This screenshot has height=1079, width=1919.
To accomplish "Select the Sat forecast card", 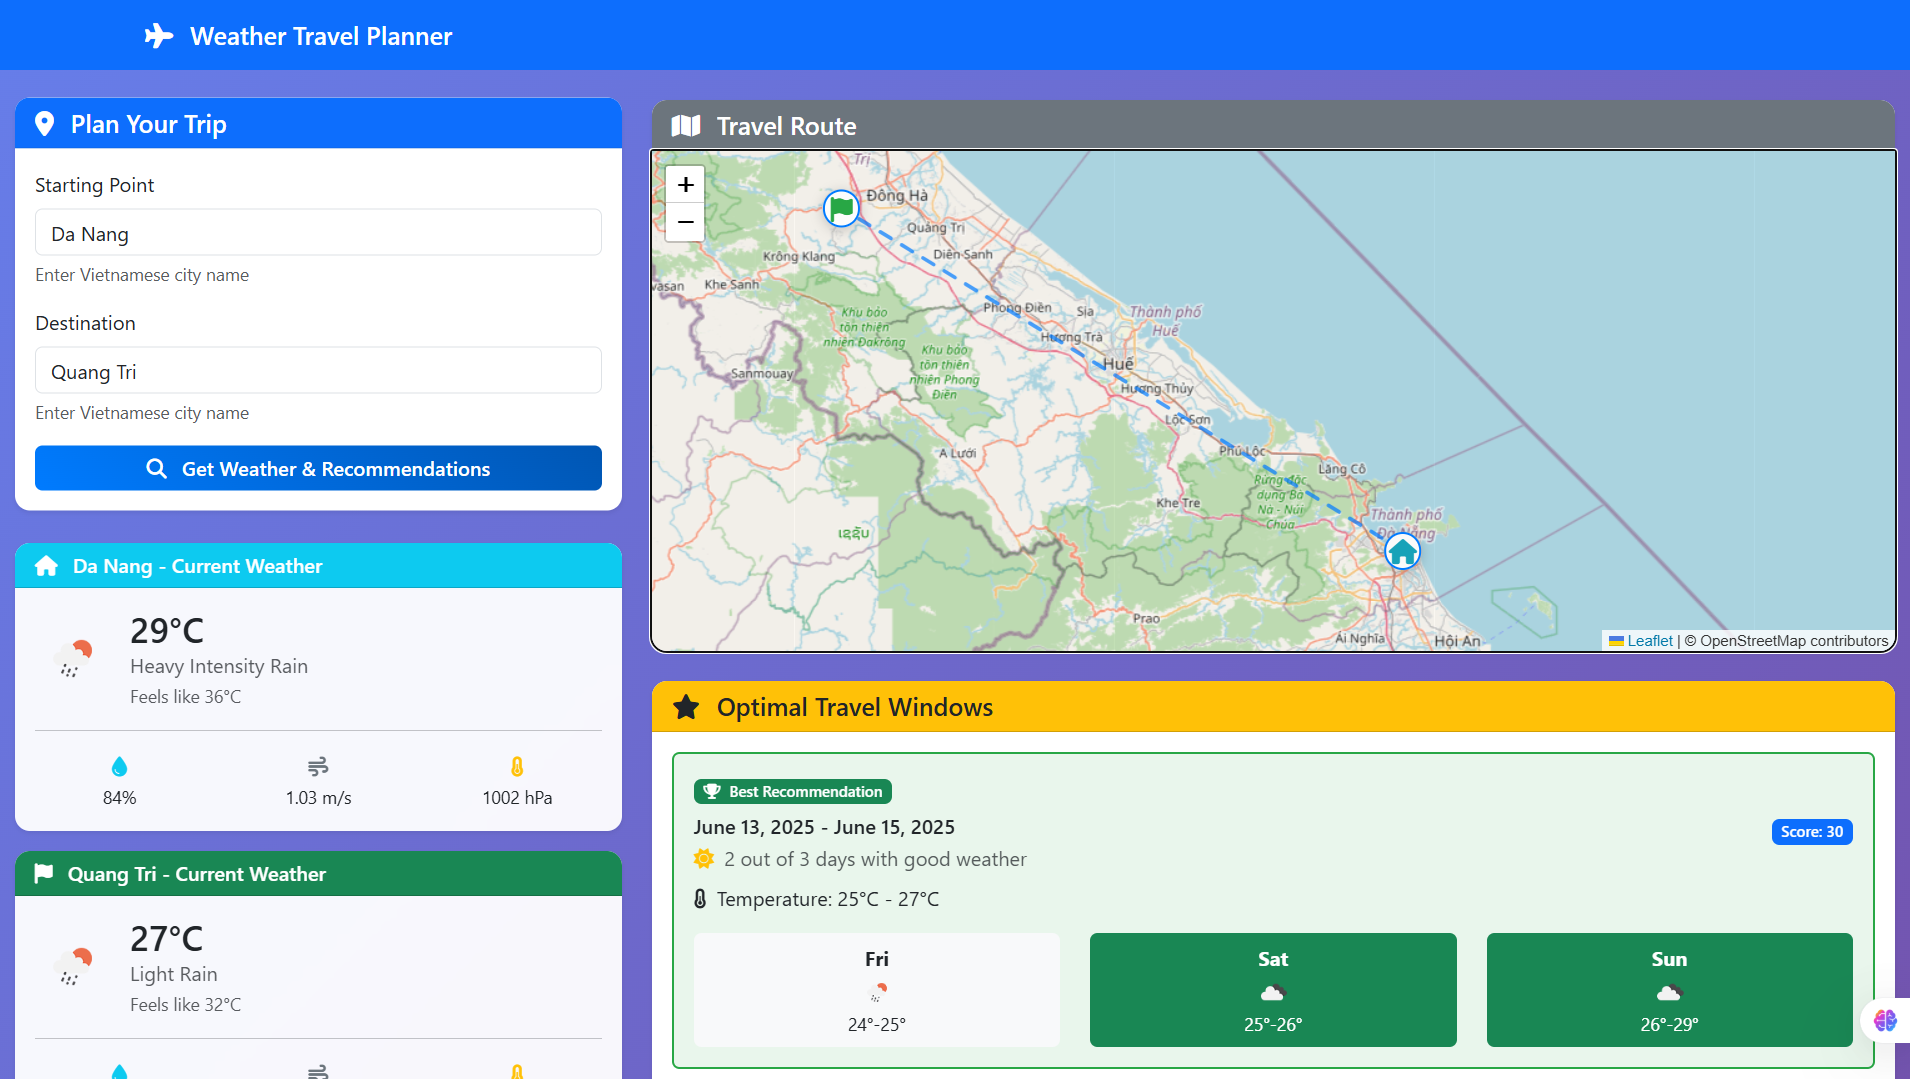I will (1273, 990).
